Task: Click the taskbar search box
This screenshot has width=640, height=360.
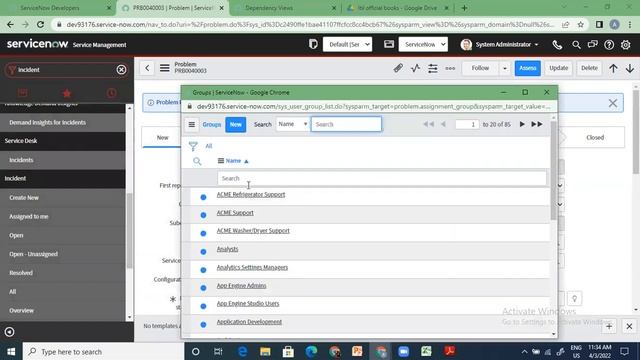Action: (103, 351)
